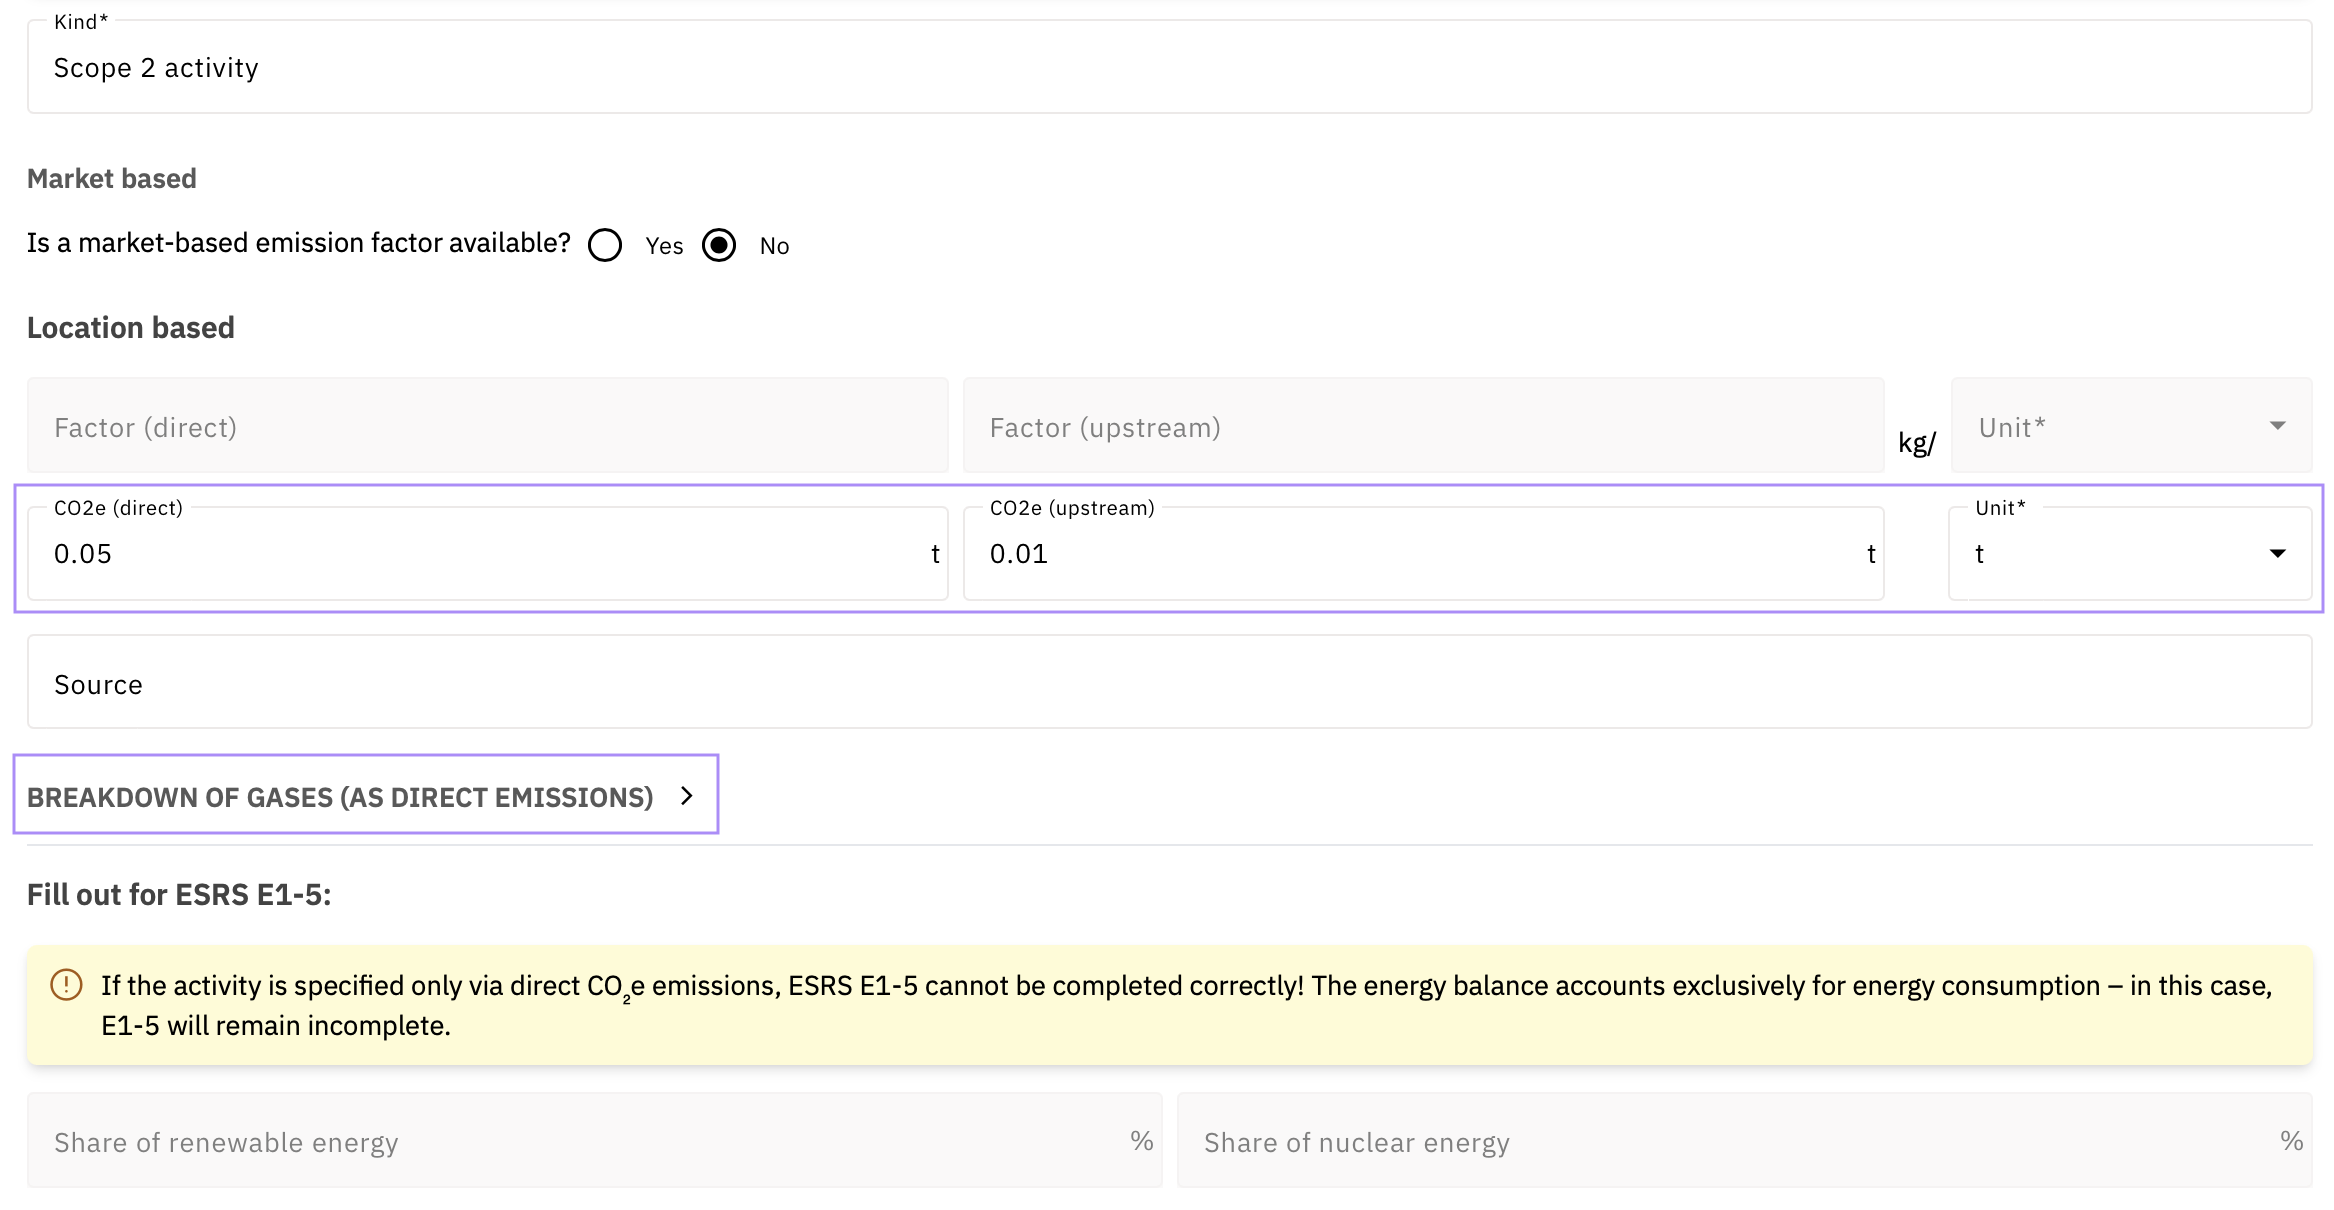Click the Source input field

[1168, 684]
